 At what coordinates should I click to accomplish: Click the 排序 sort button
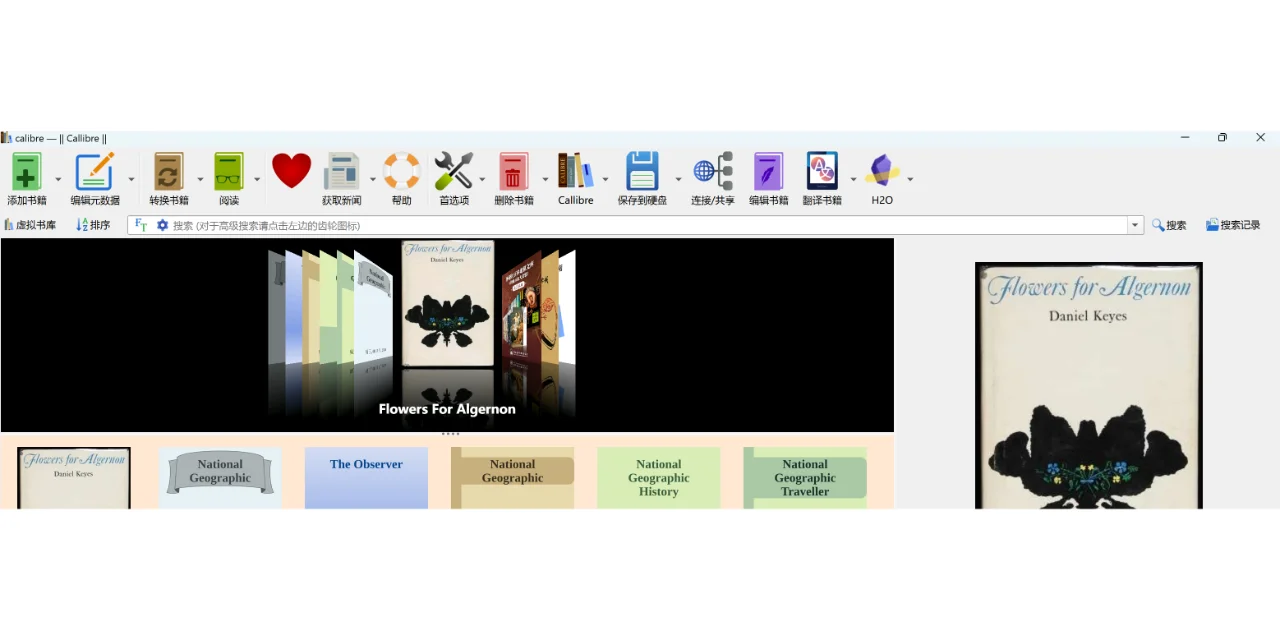[x=93, y=225]
